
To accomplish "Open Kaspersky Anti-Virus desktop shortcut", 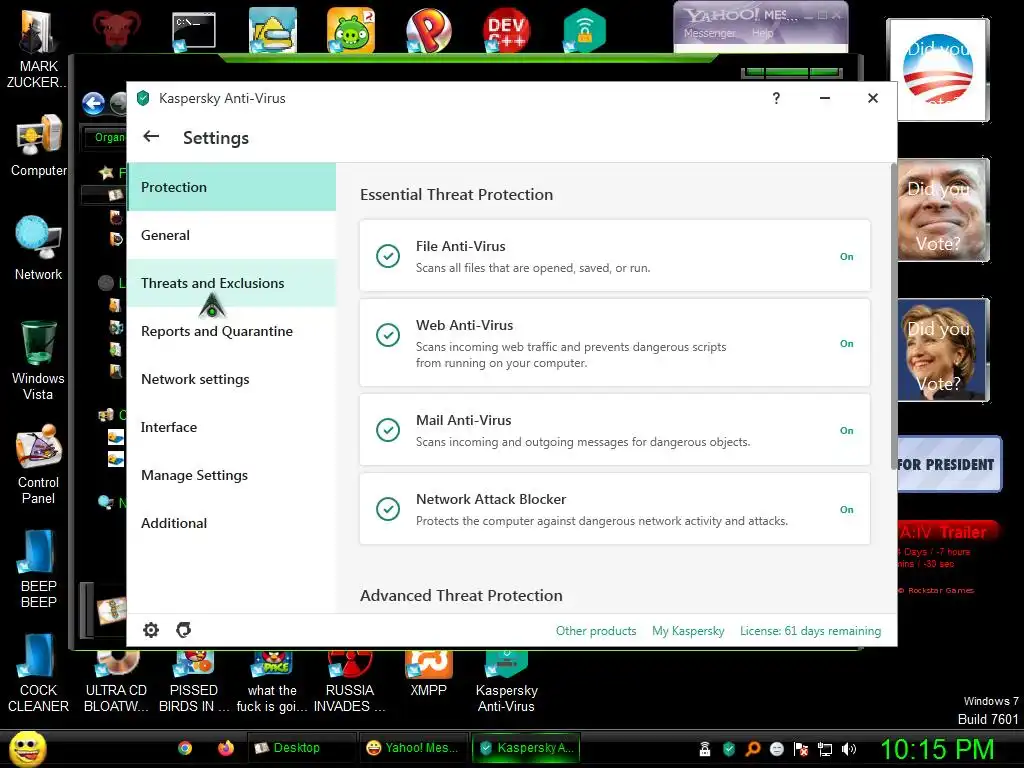I will point(507,682).
